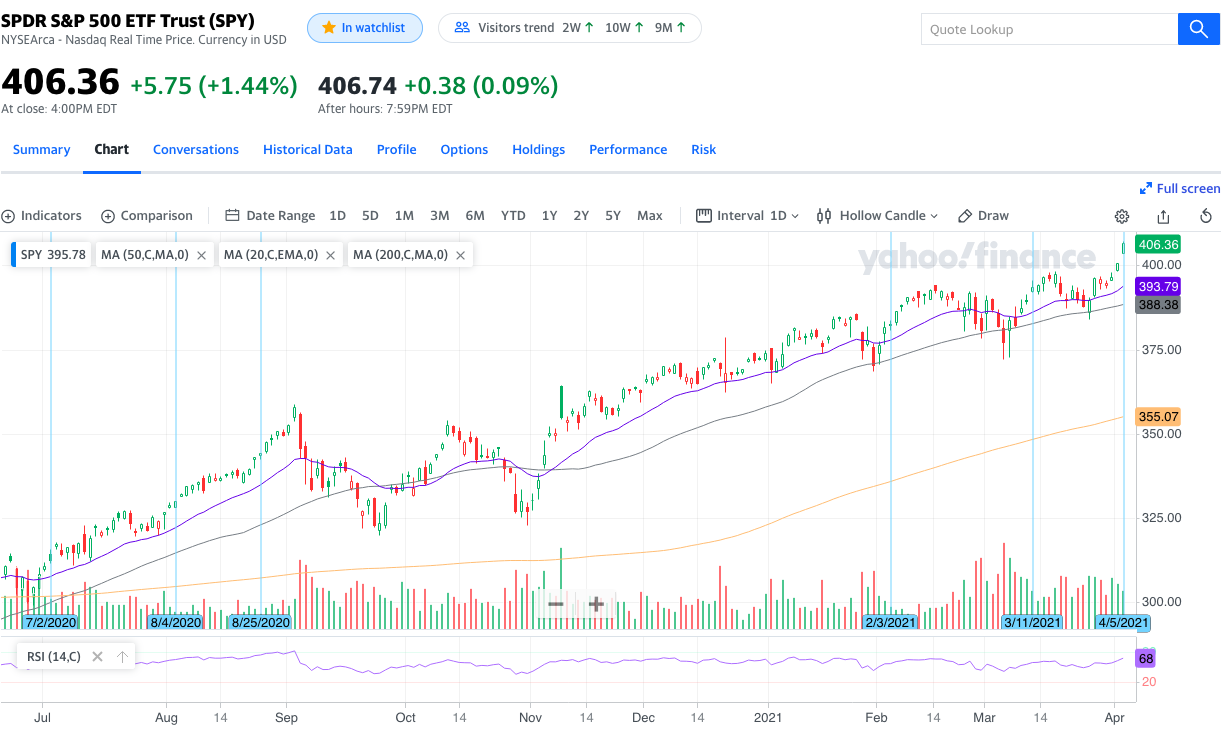Image resolution: width=1230 pixels, height=734 pixels.
Task: Zoom in chart with plus icon
Action: (x=596, y=604)
